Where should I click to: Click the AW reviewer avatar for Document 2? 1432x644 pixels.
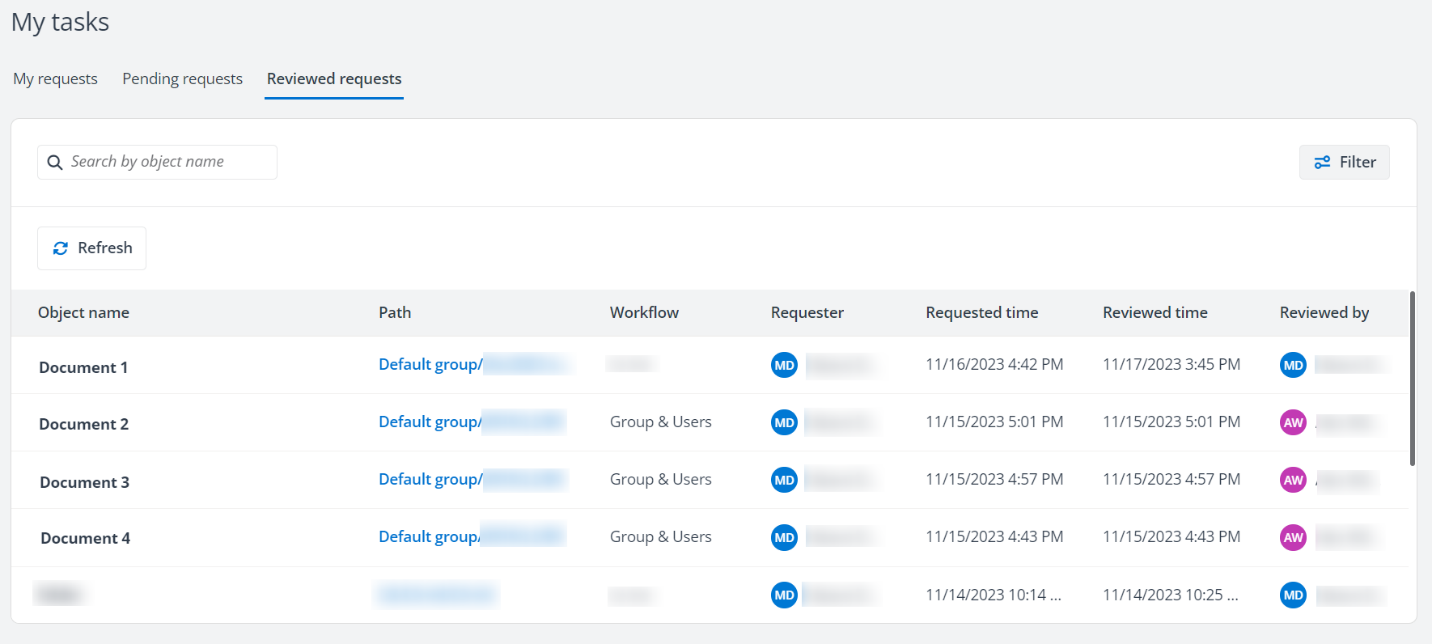click(1293, 422)
